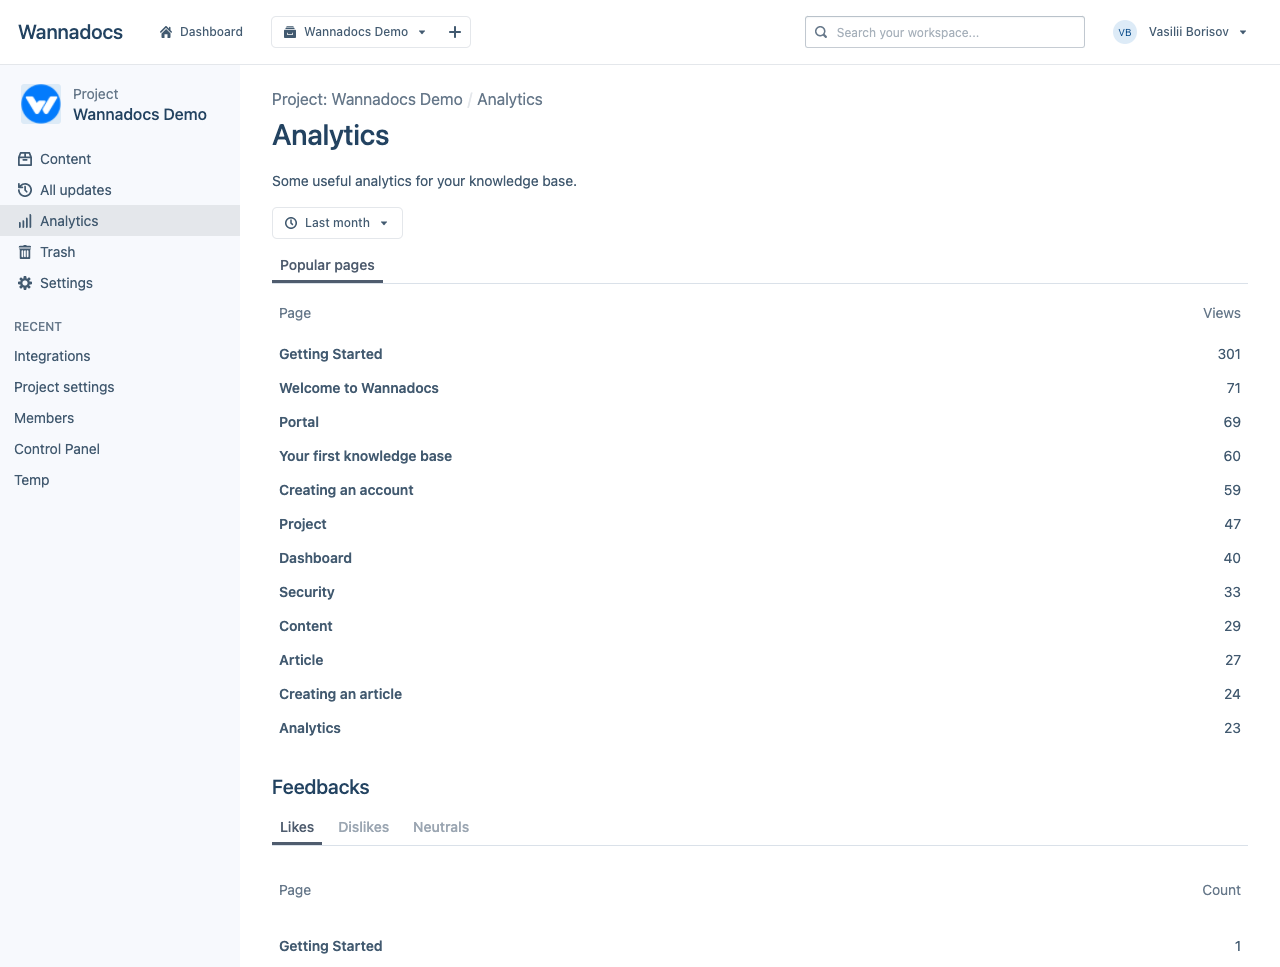Screen dimensions: 1280x967
Task: Open the Analytics page in Popular pages
Action: coord(310,728)
